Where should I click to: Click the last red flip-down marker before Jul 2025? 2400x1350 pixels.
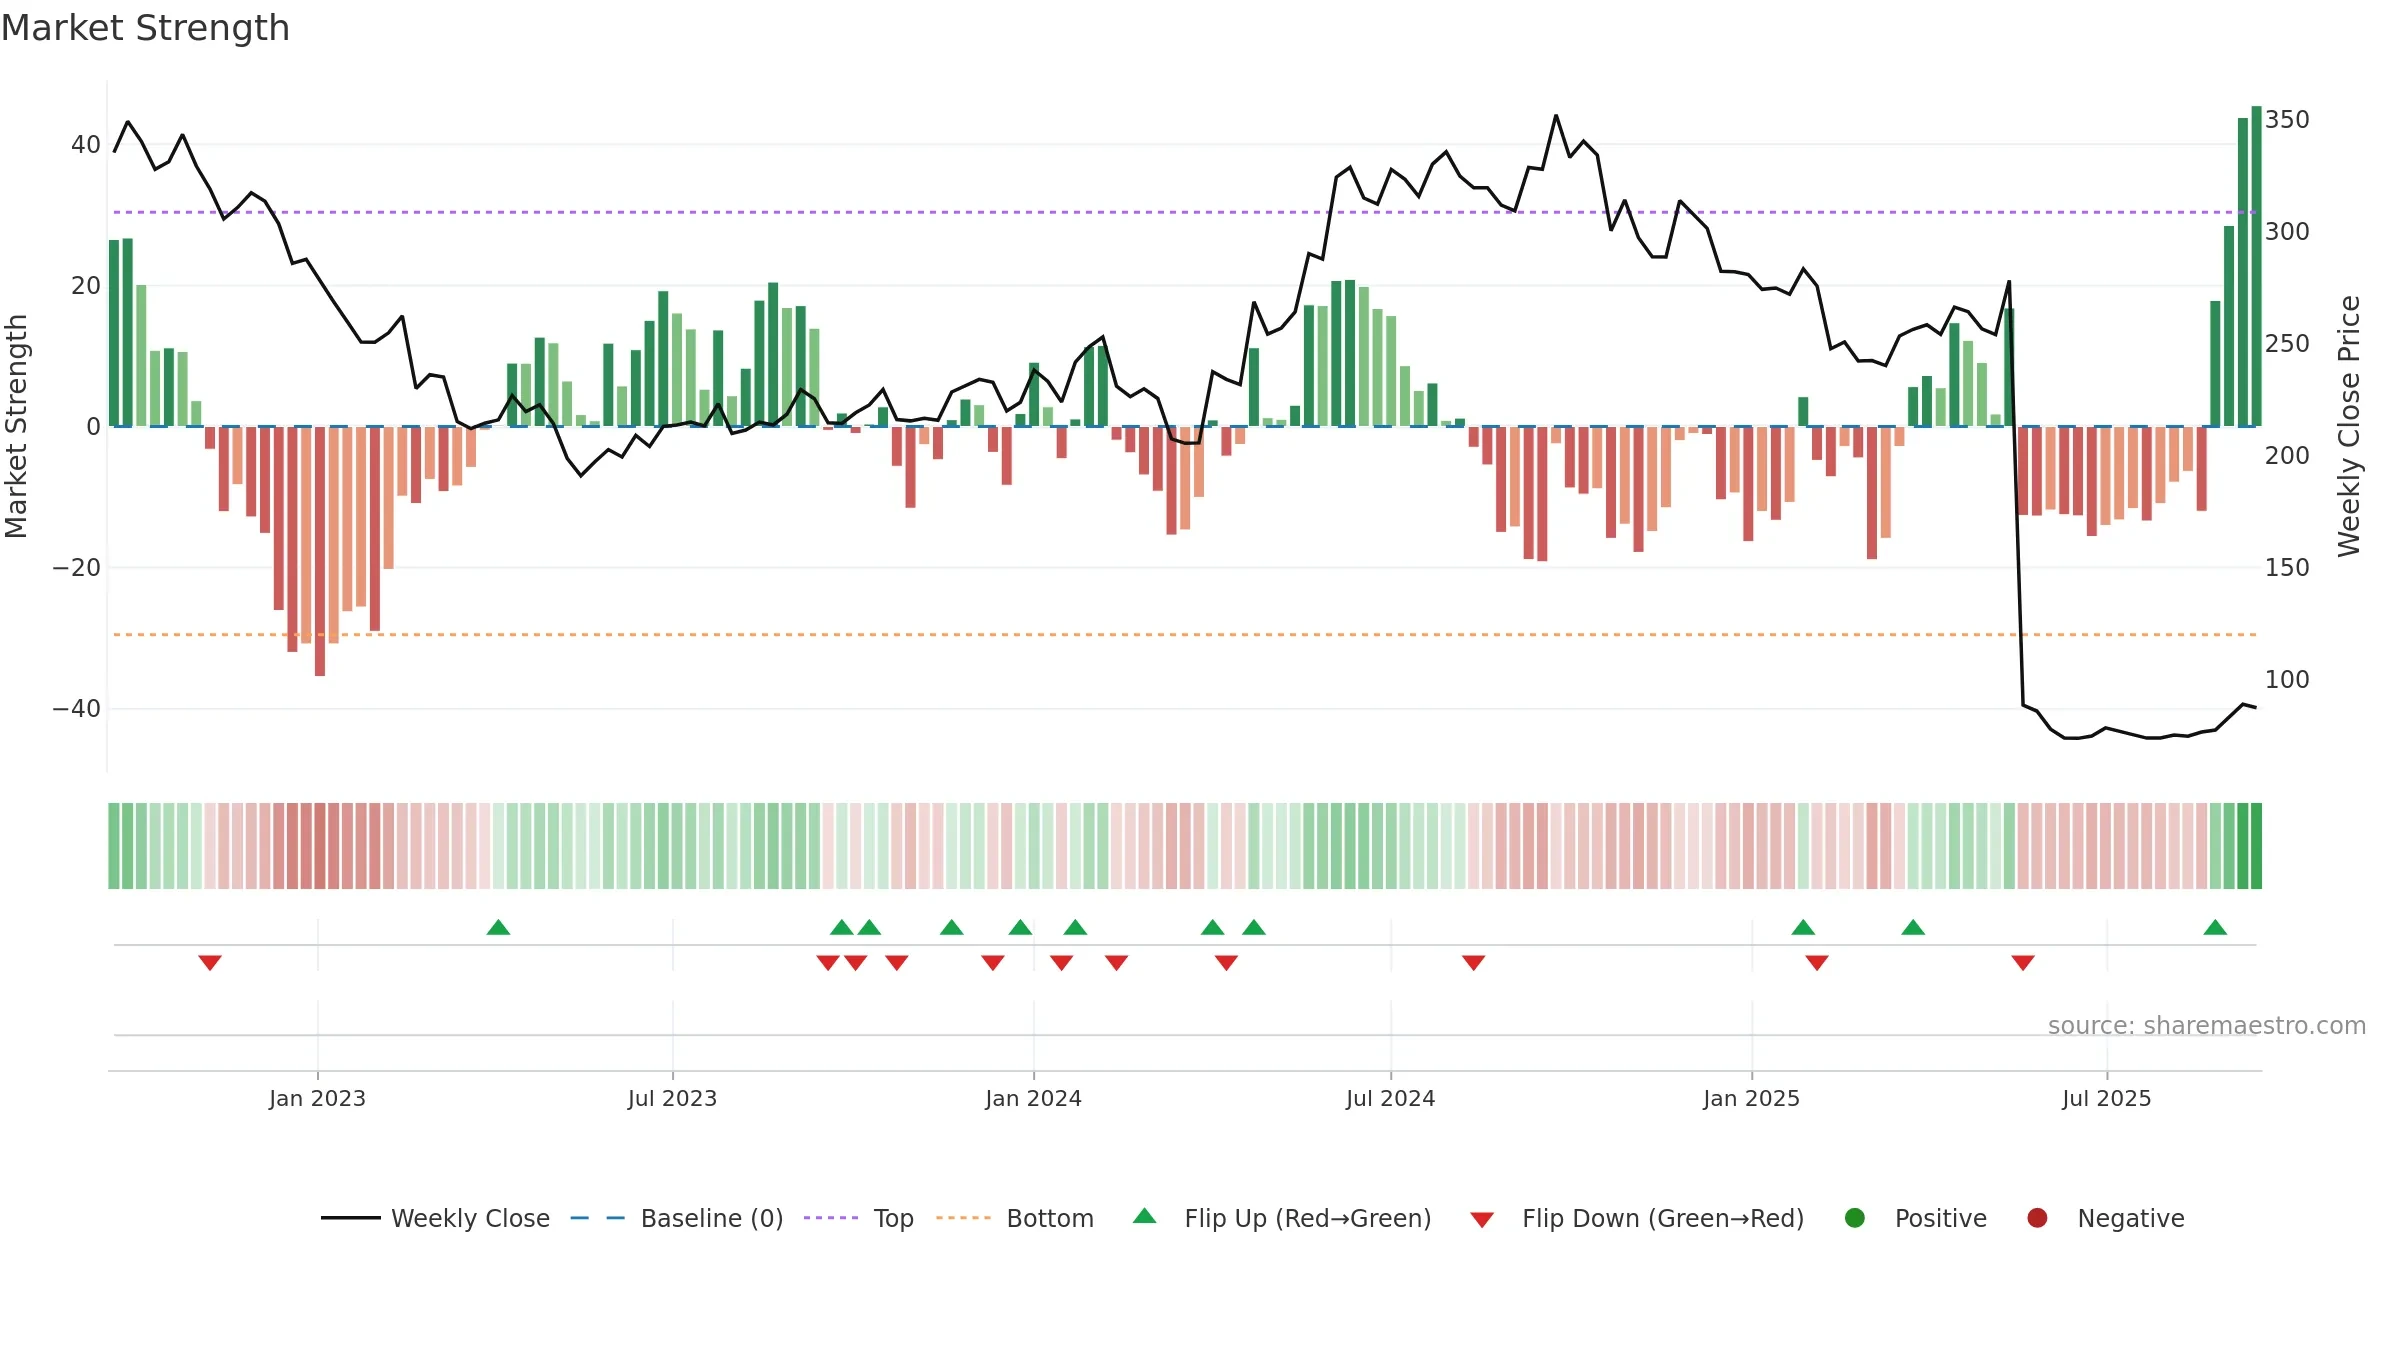[x=2023, y=962]
